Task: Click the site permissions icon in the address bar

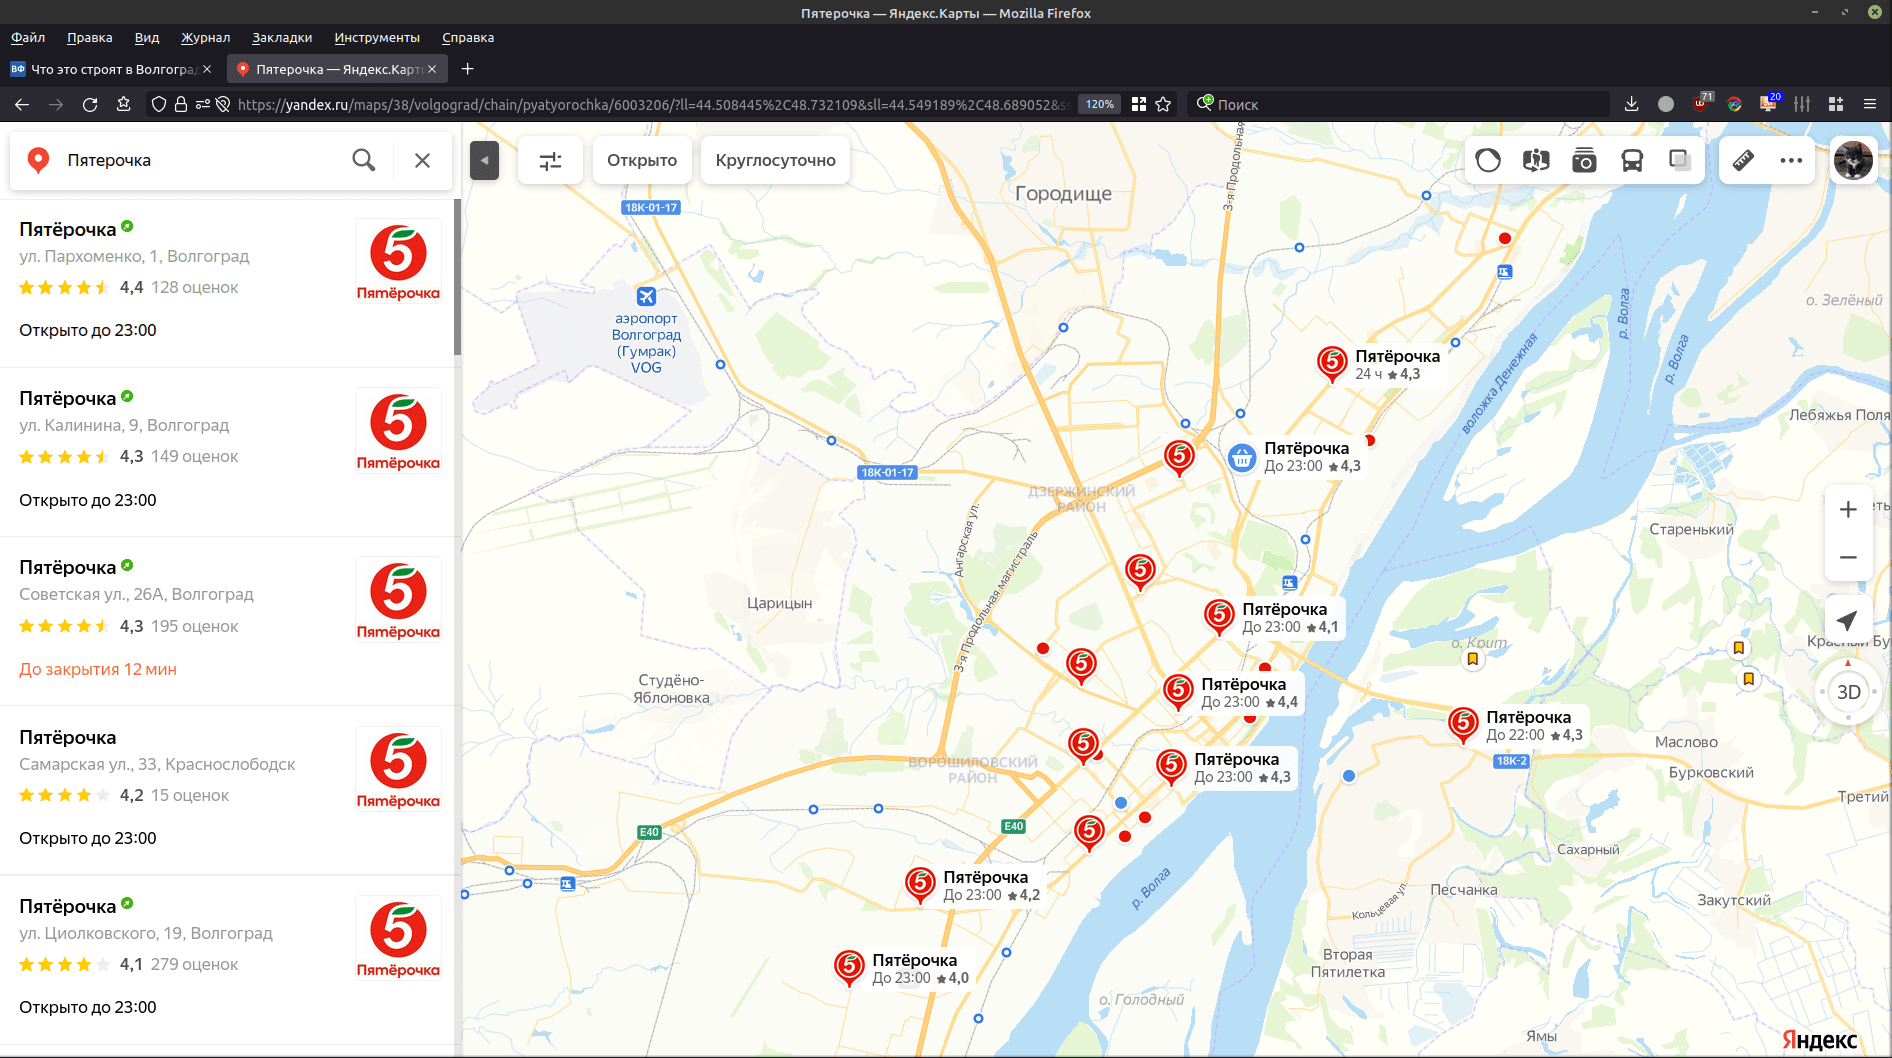Action: 203,104
